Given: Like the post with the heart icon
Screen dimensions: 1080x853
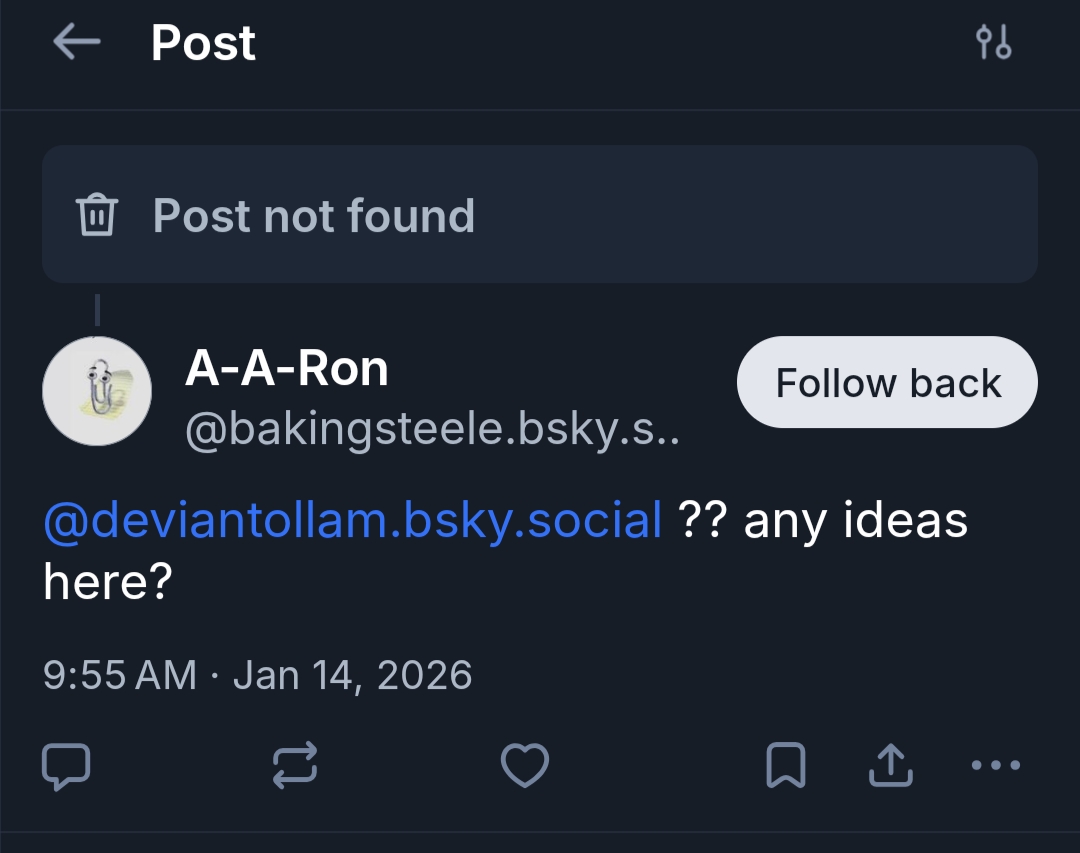Looking at the screenshot, I should tap(524, 766).
